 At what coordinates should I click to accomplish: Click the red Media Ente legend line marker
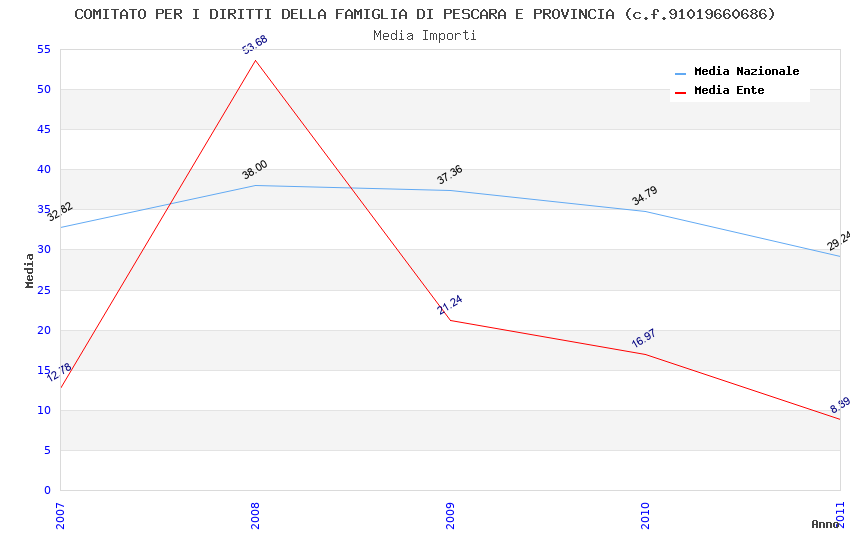pyautogui.click(x=681, y=92)
